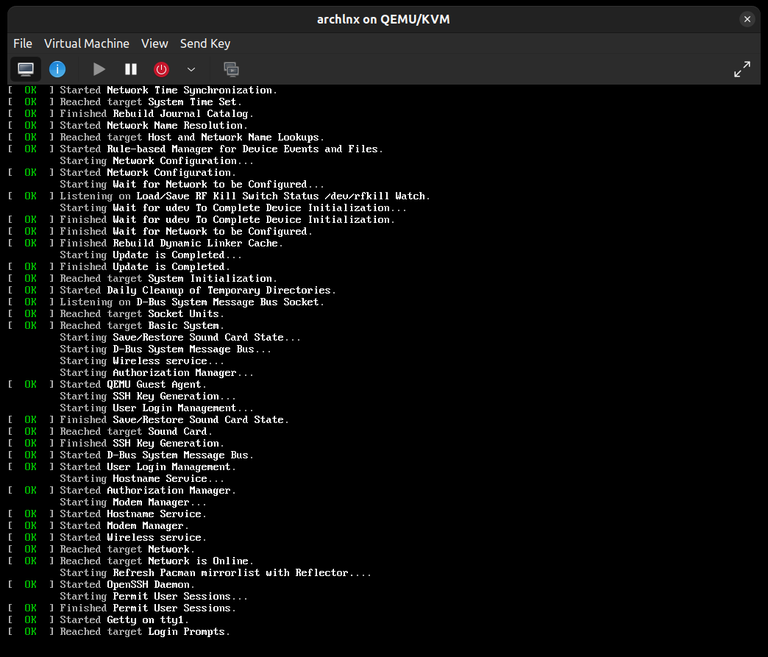Click 'Starting Wireless service...' line
This screenshot has height=657, width=768.
point(142,361)
